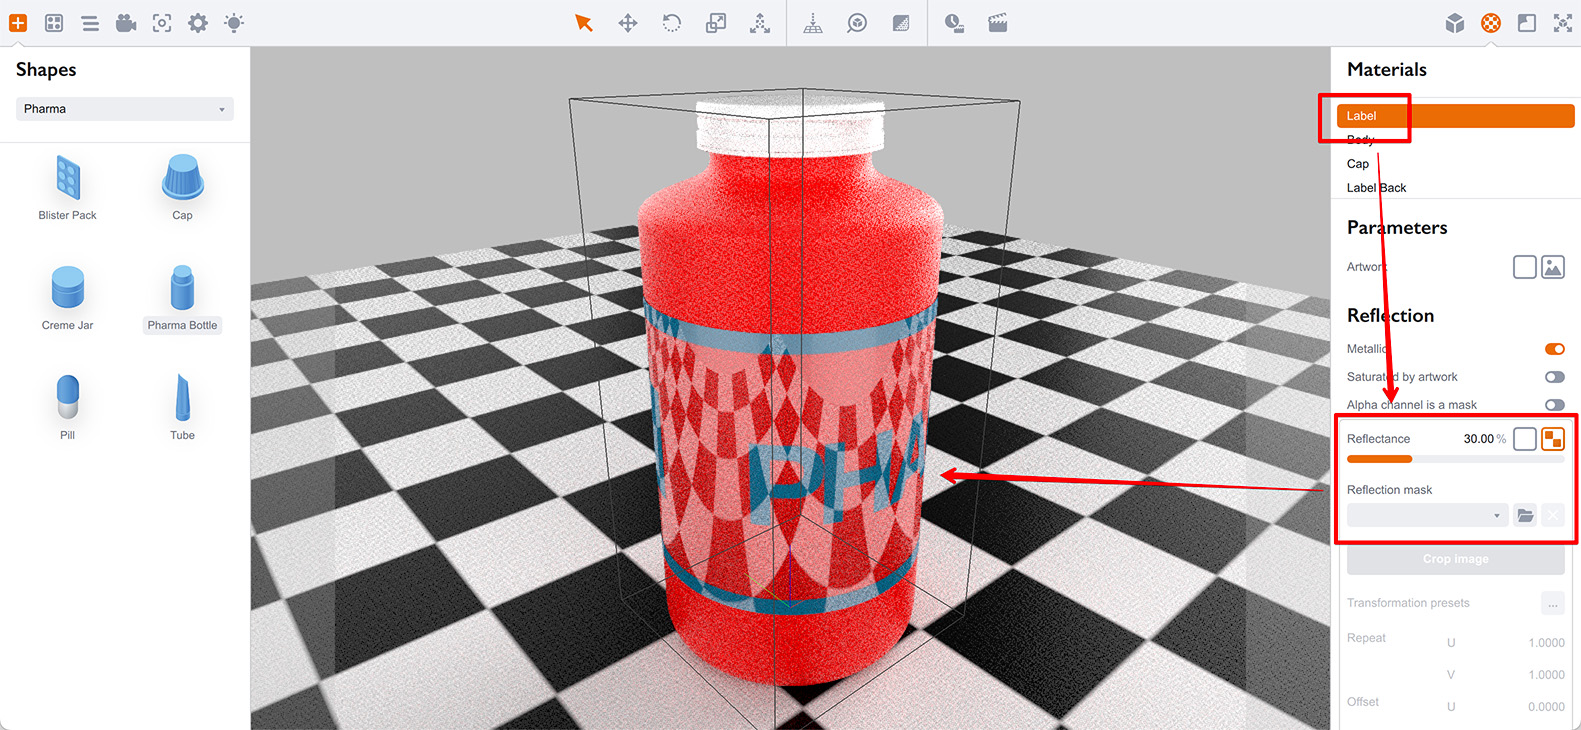Open the camera settings icon
Image resolution: width=1581 pixels, height=730 pixels.
click(126, 23)
